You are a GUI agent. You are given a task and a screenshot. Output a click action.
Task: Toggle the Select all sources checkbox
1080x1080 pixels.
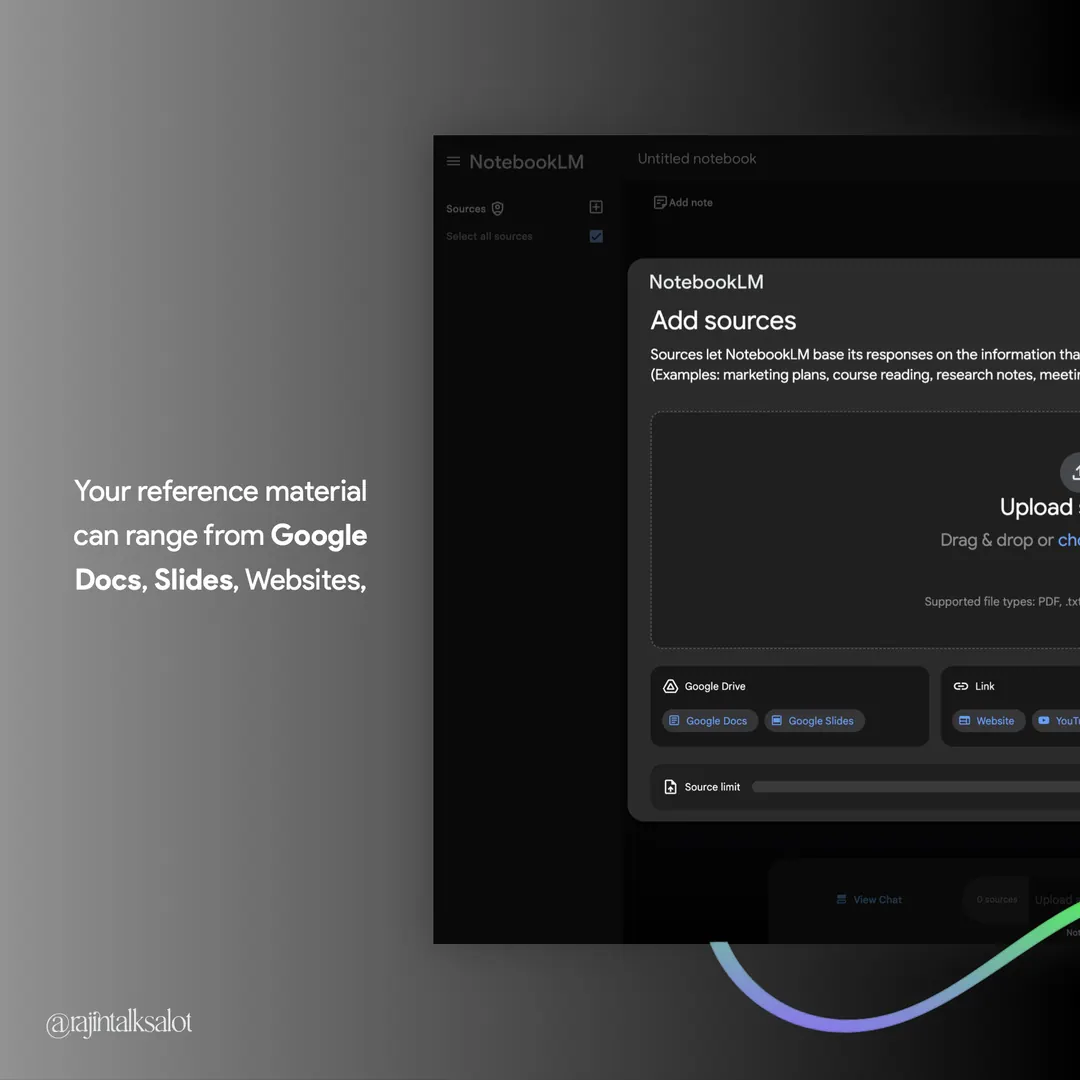pos(596,236)
